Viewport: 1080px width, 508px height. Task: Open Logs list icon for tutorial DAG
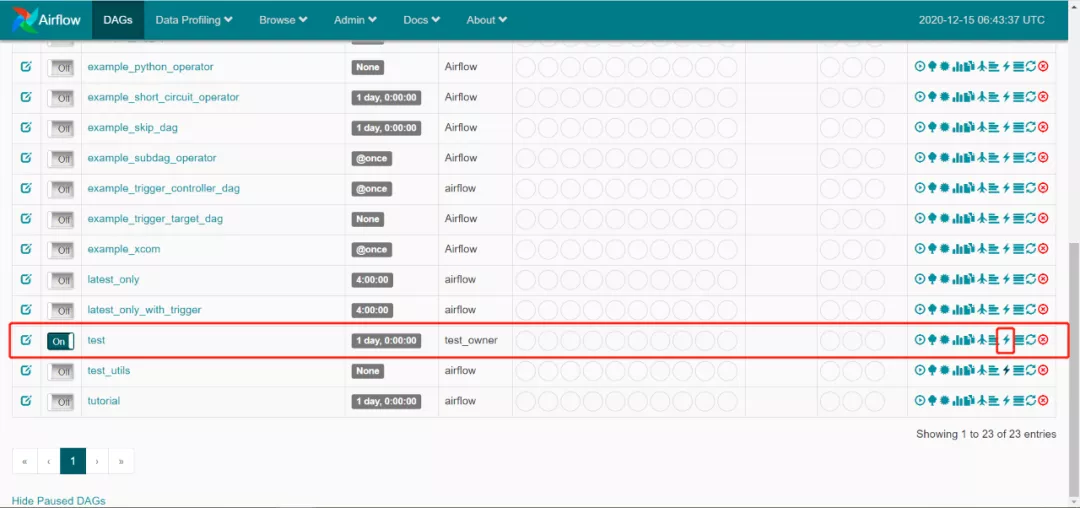point(1019,401)
